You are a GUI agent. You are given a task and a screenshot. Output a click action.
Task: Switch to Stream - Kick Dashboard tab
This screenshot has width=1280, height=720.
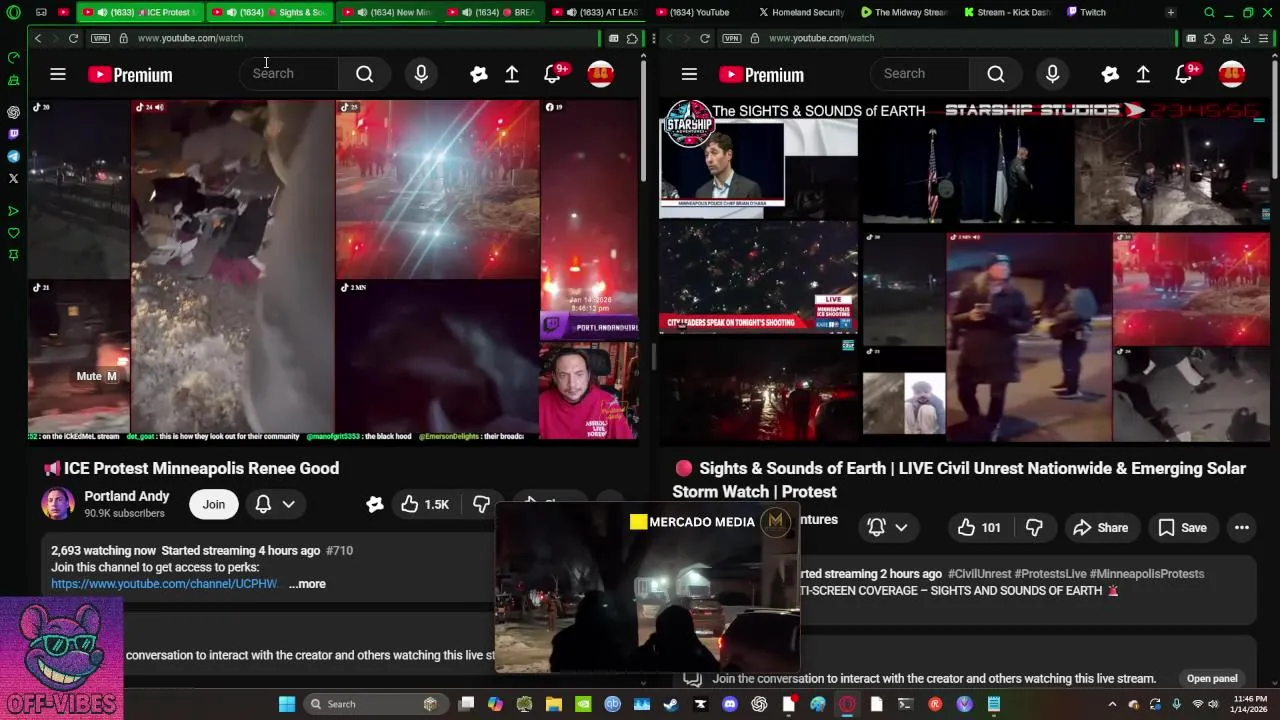click(x=1008, y=12)
